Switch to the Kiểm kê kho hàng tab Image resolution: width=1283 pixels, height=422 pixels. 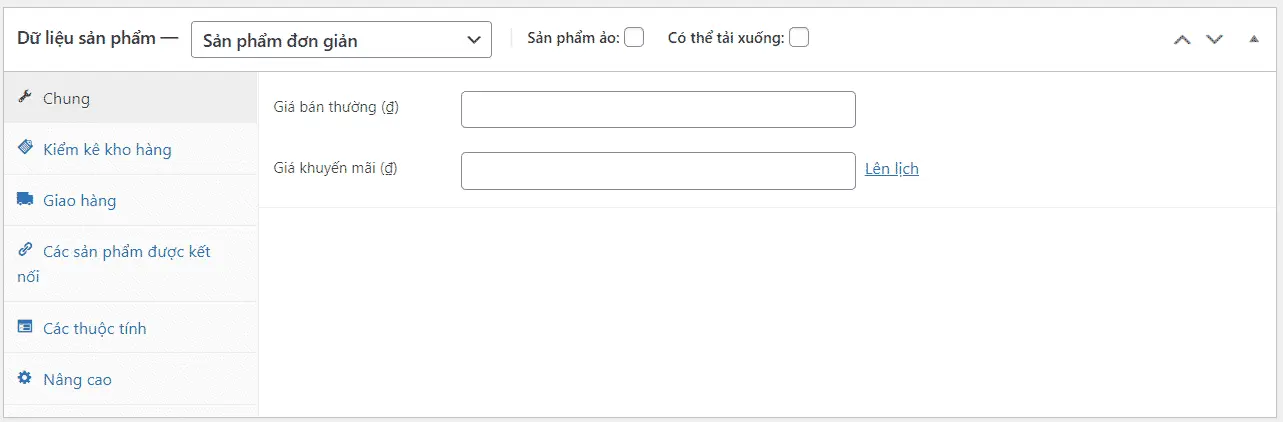107,150
